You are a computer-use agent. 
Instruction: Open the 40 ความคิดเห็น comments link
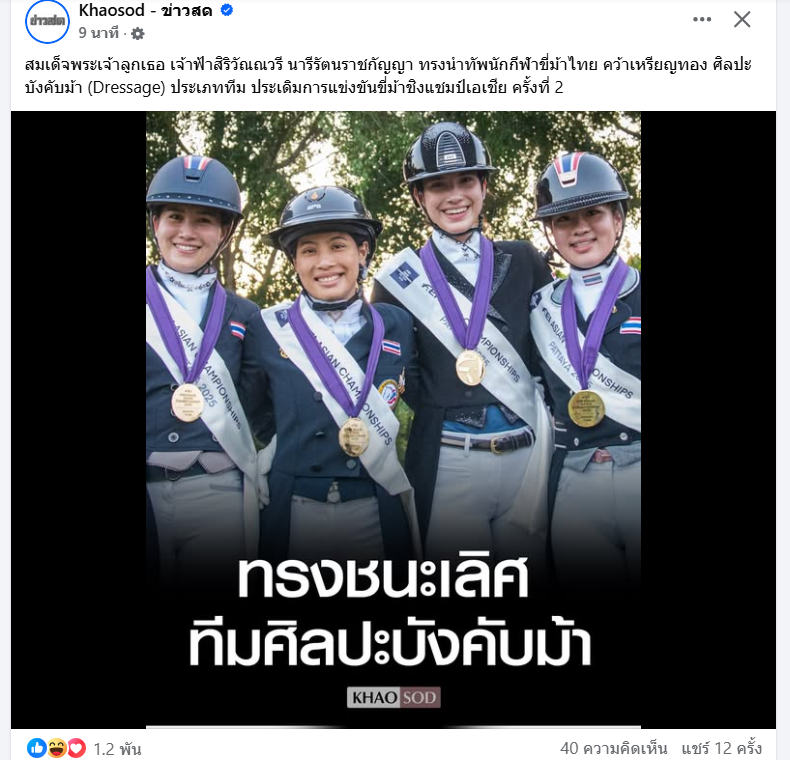click(x=613, y=748)
